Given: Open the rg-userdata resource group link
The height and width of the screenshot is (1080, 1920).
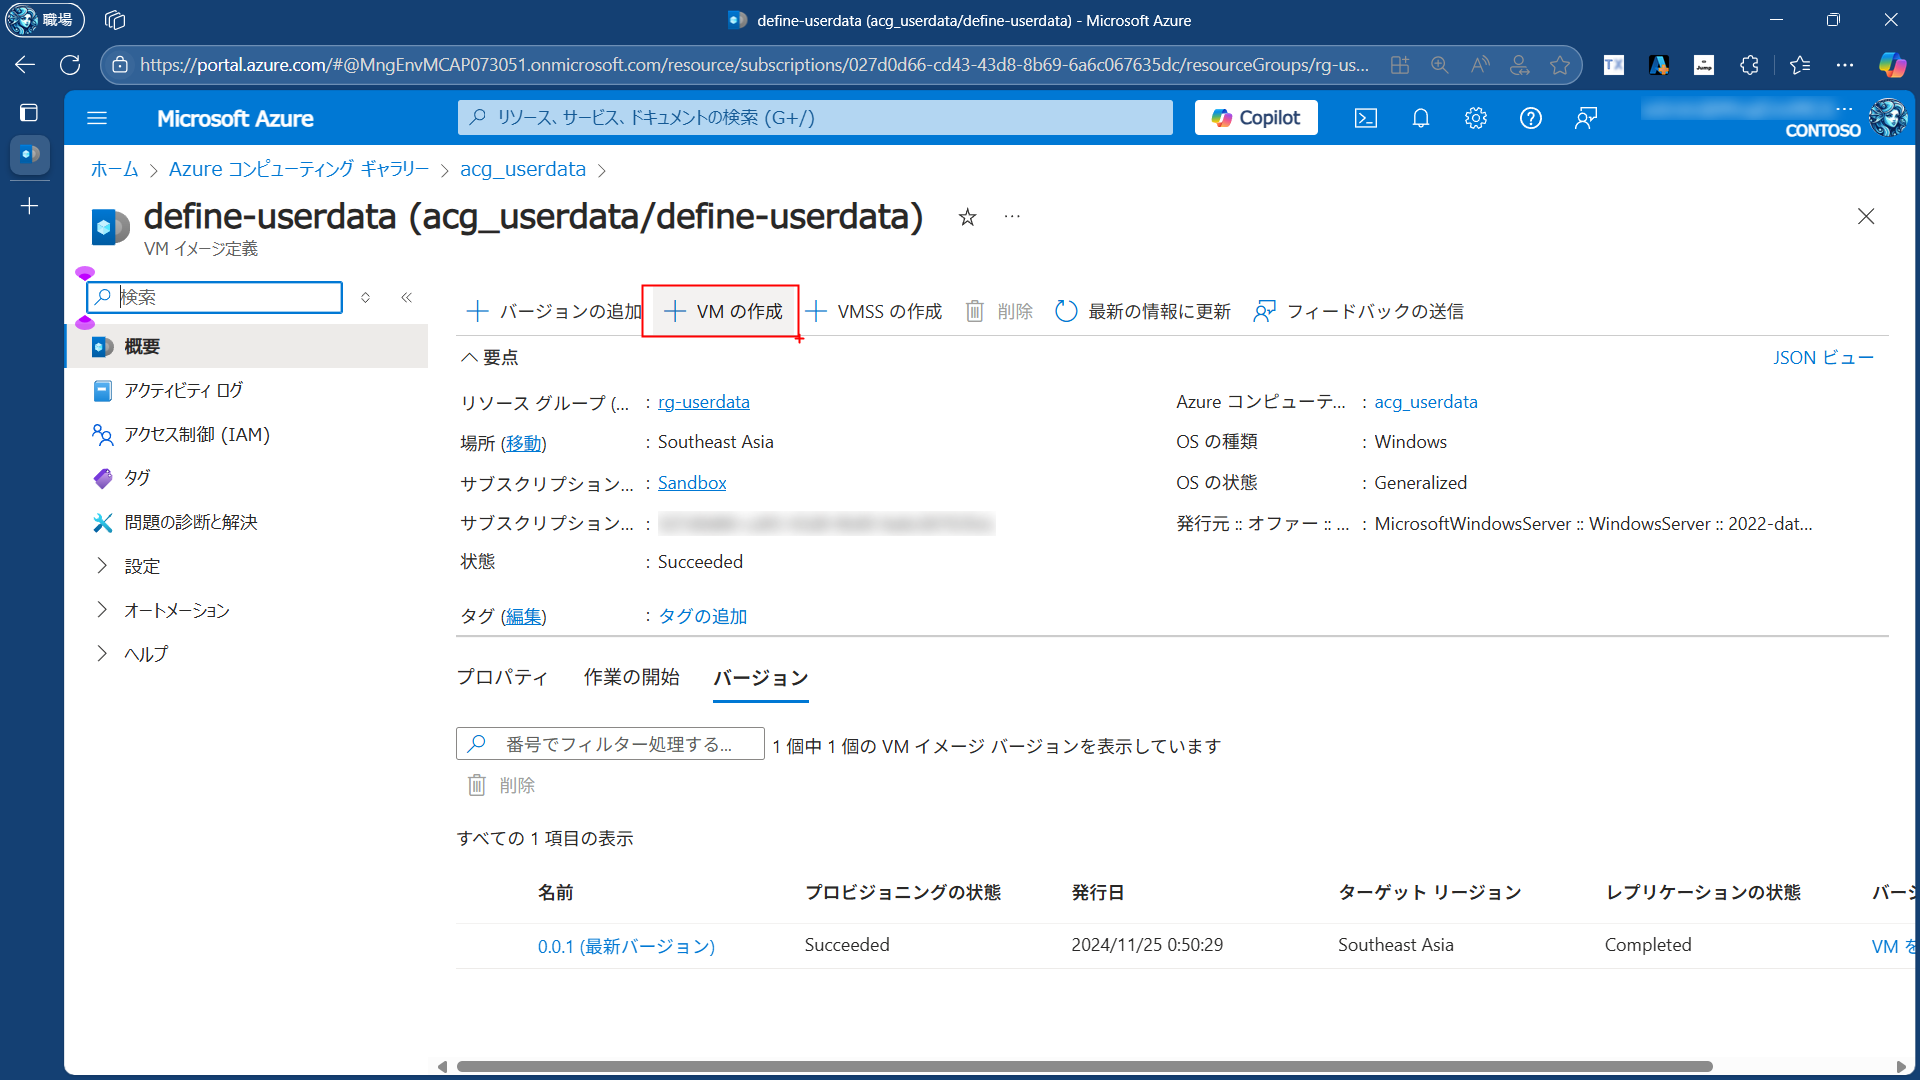Looking at the screenshot, I should (703, 402).
